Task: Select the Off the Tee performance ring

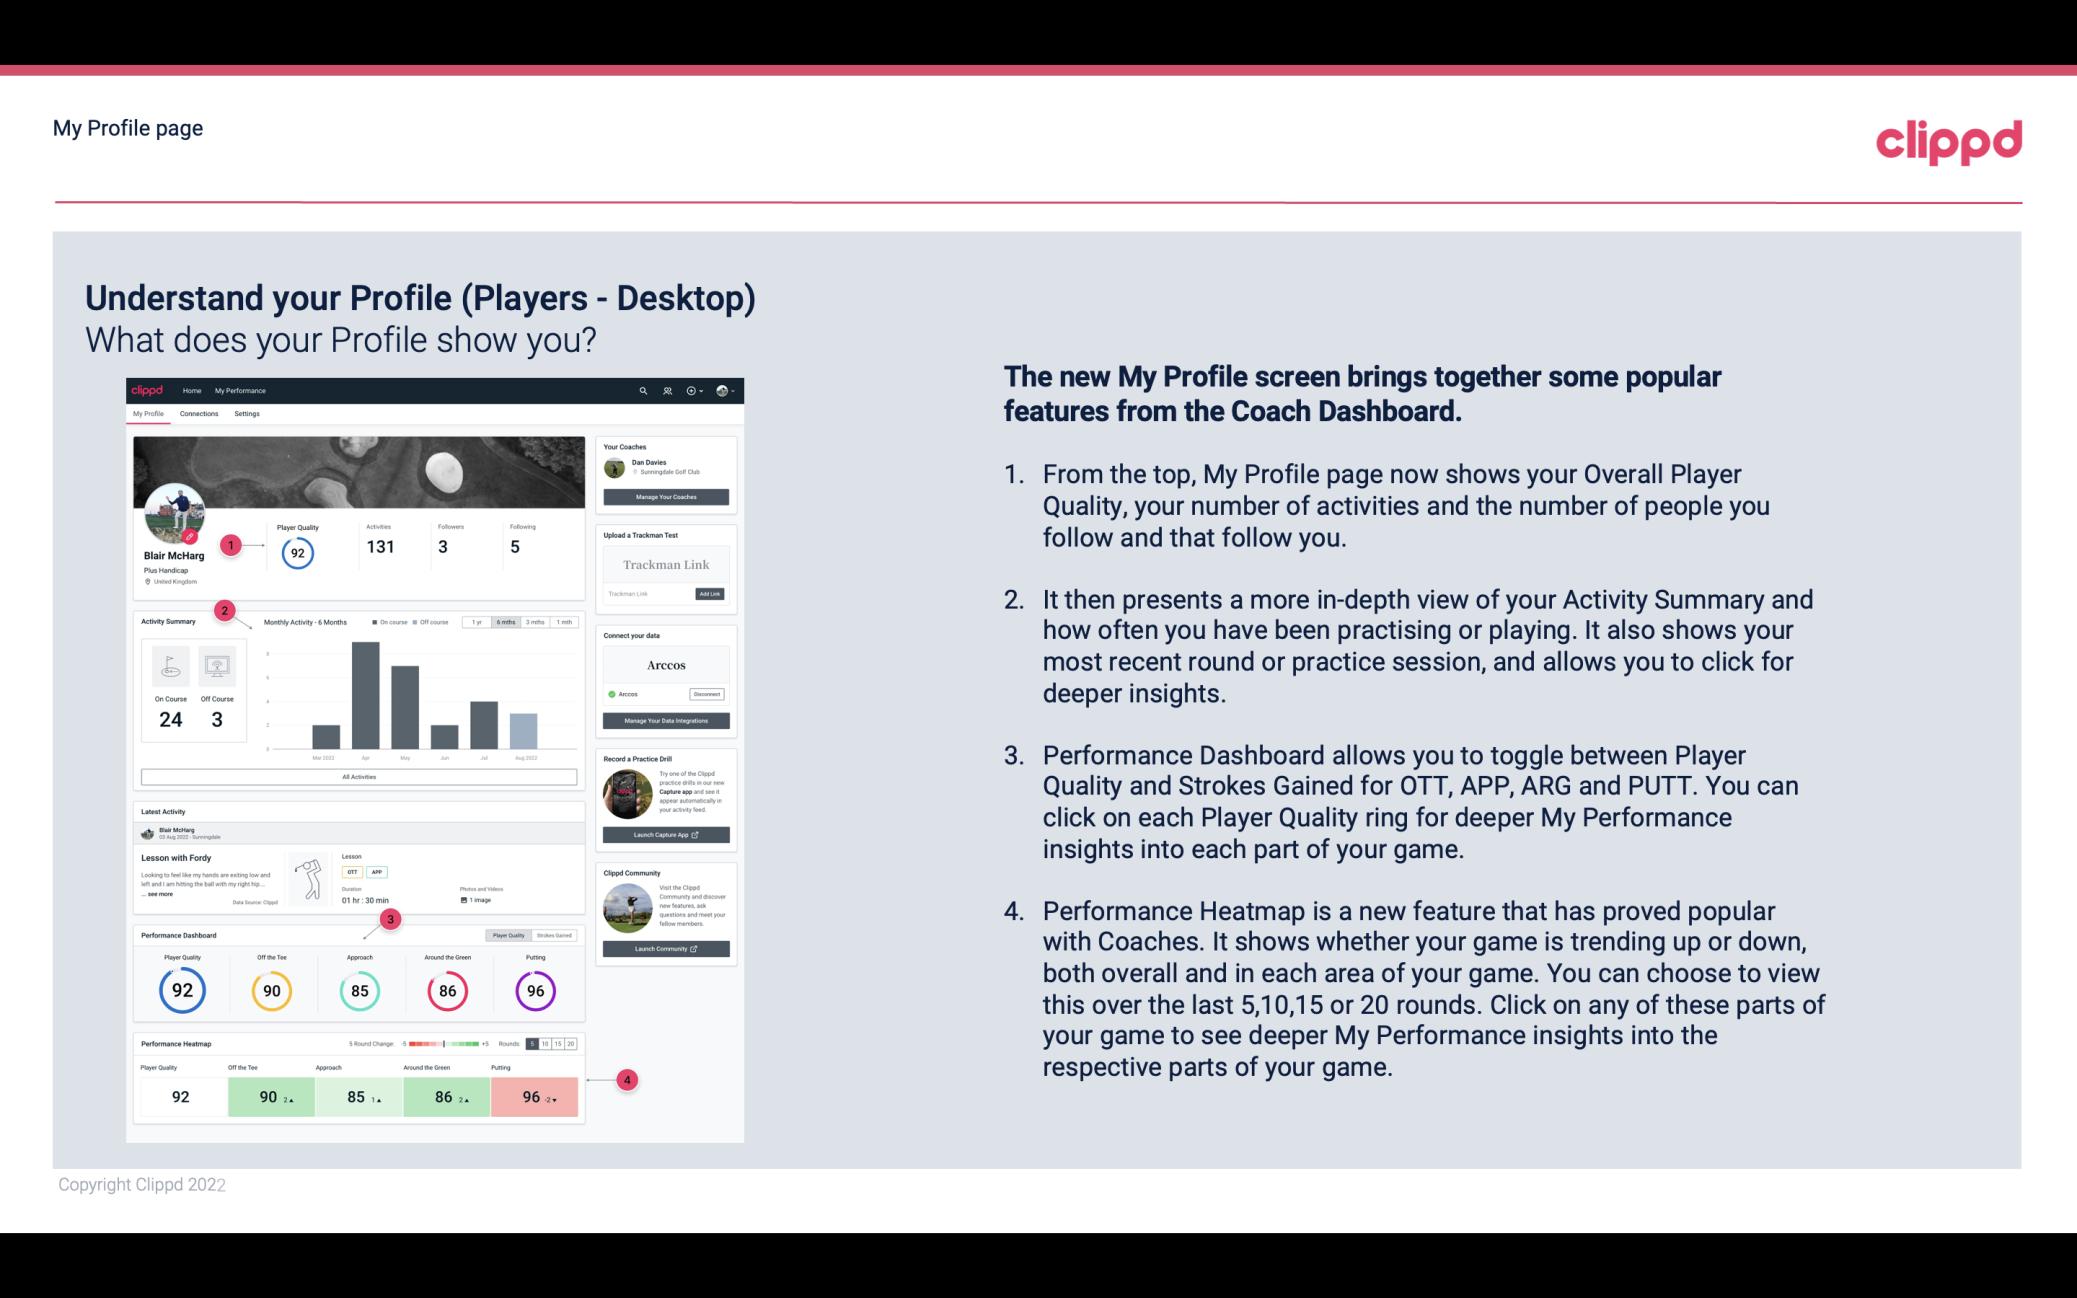Action: tap(271, 988)
